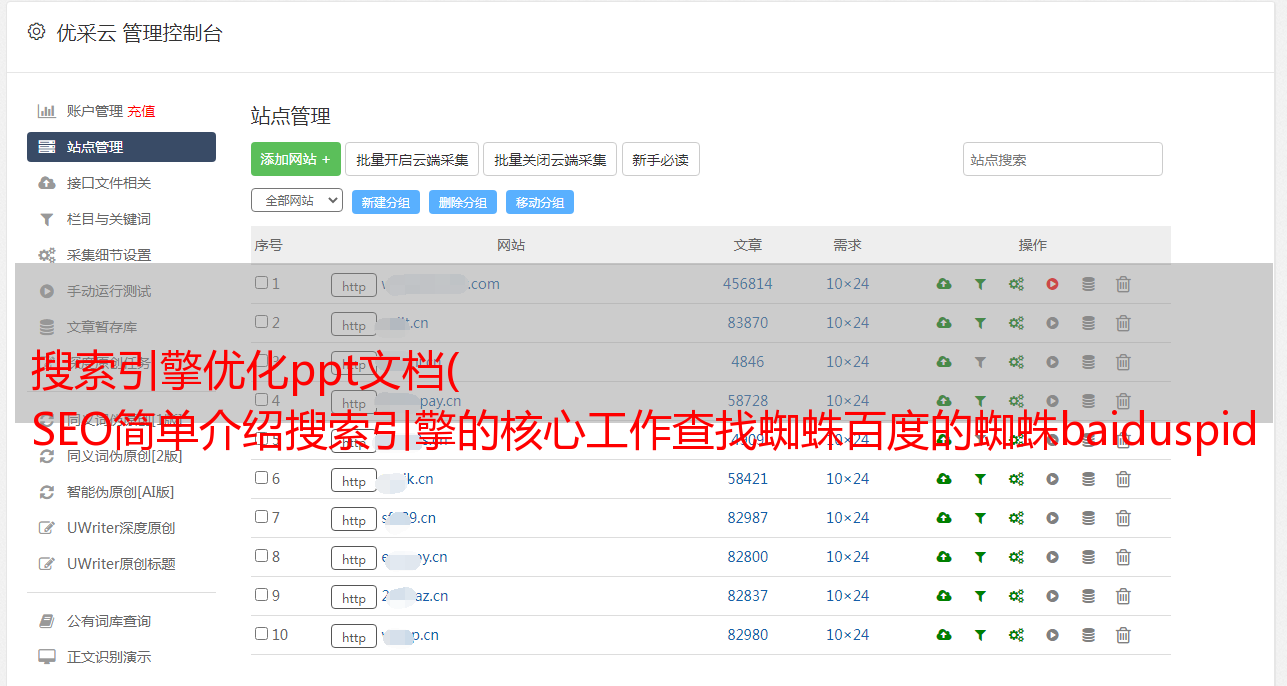Open 智能伪原创[AI版] menu entry

(x=121, y=492)
